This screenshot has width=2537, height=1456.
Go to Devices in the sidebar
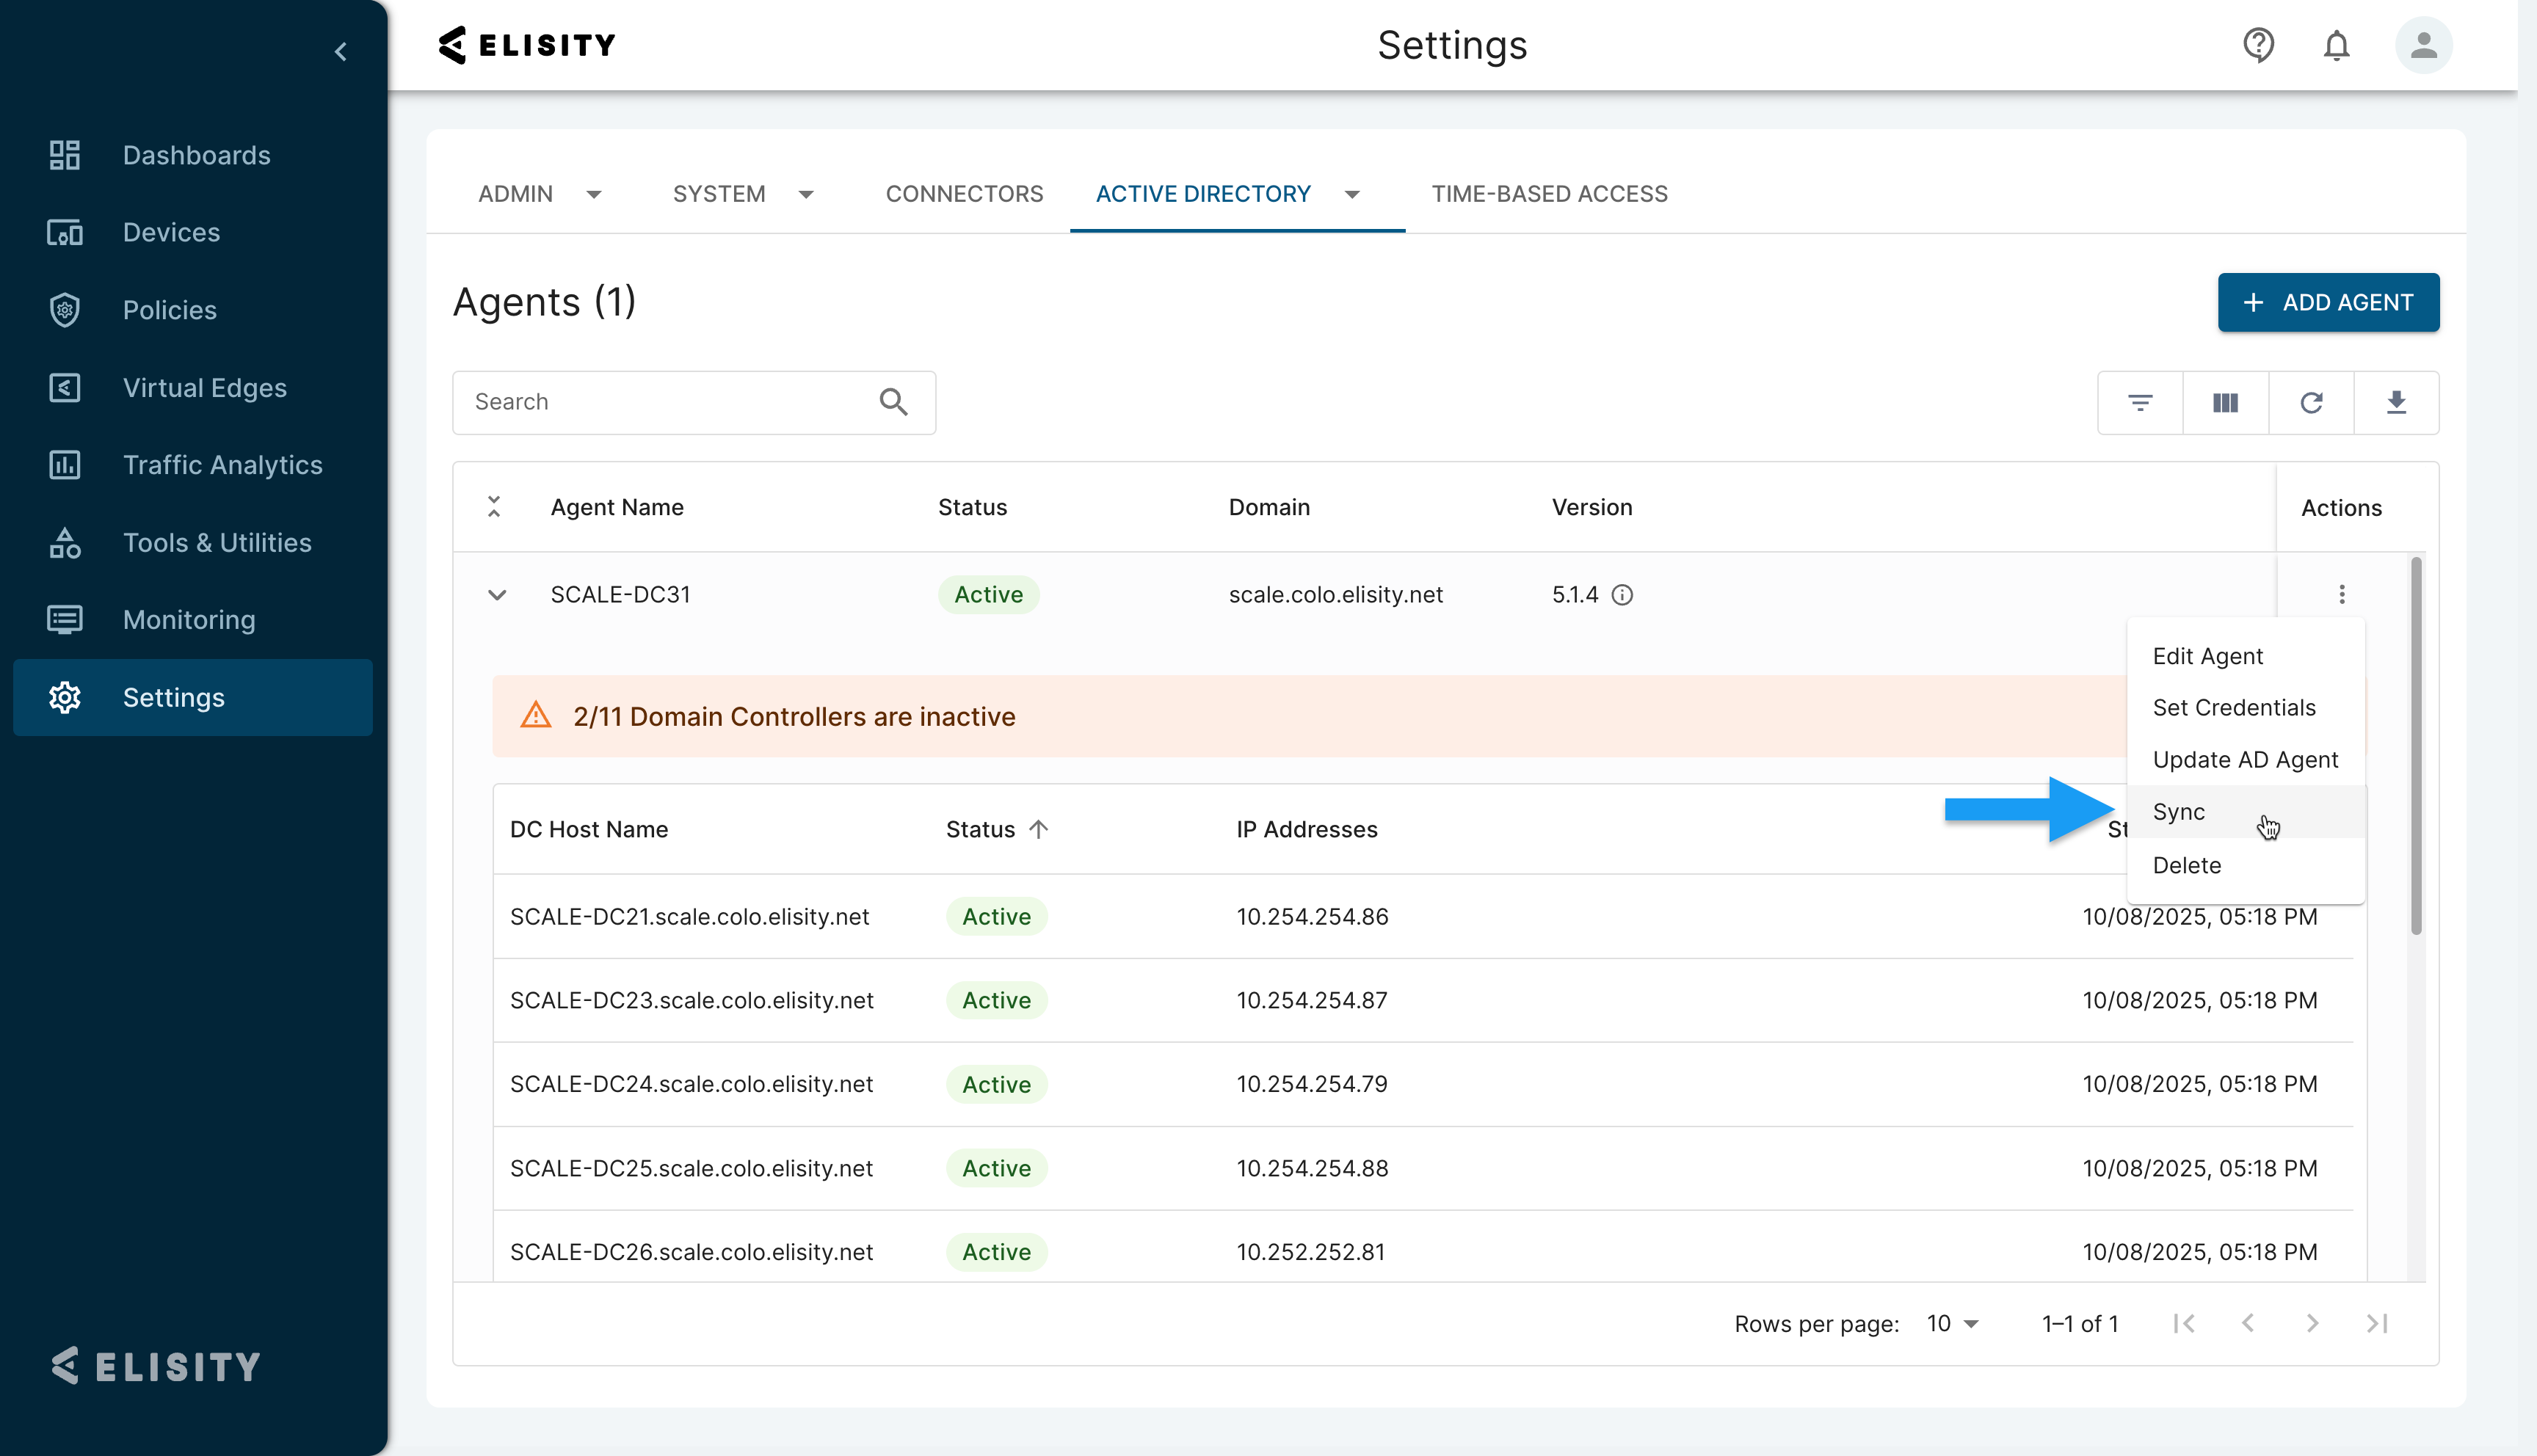pyautogui.click(x=171, y=232)
